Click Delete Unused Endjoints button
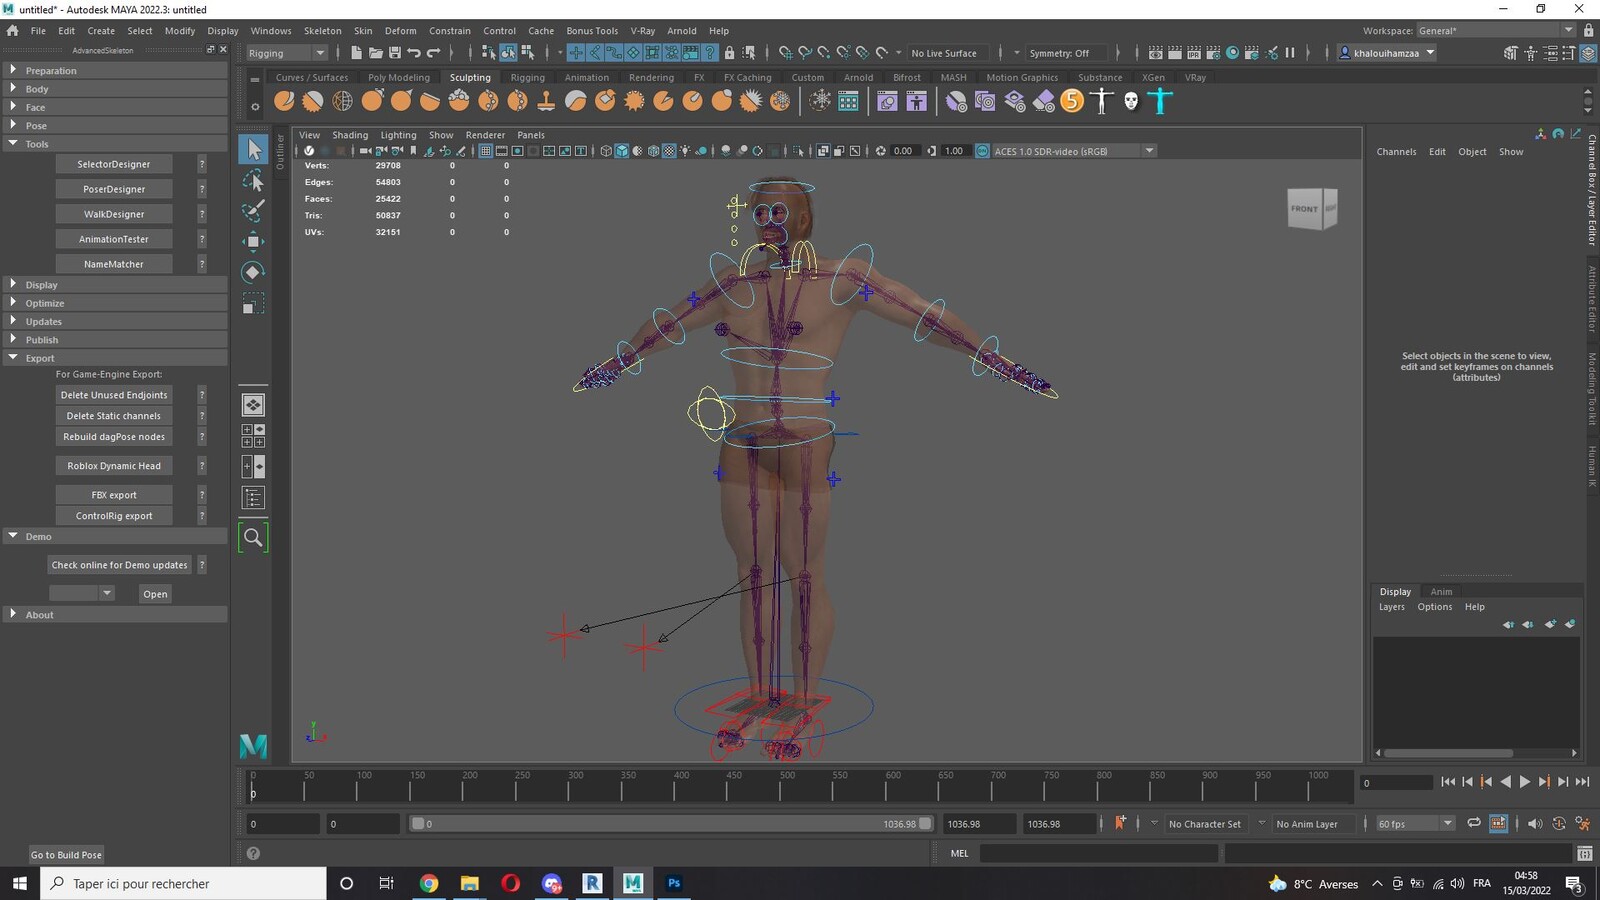Screen dimensions: 1600x900 tap(114, 395)
